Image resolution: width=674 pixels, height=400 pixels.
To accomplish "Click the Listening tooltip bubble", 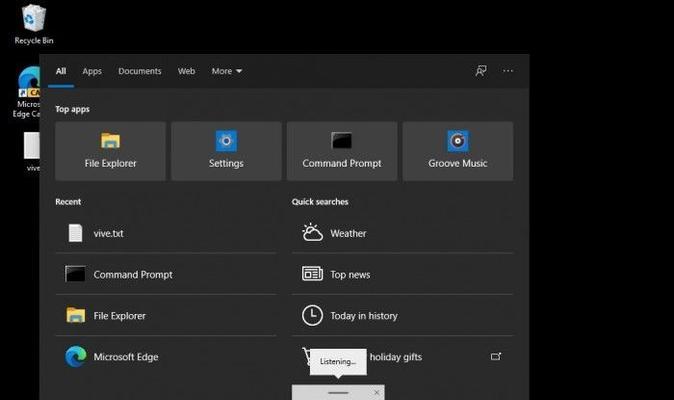I will [338, 362].
